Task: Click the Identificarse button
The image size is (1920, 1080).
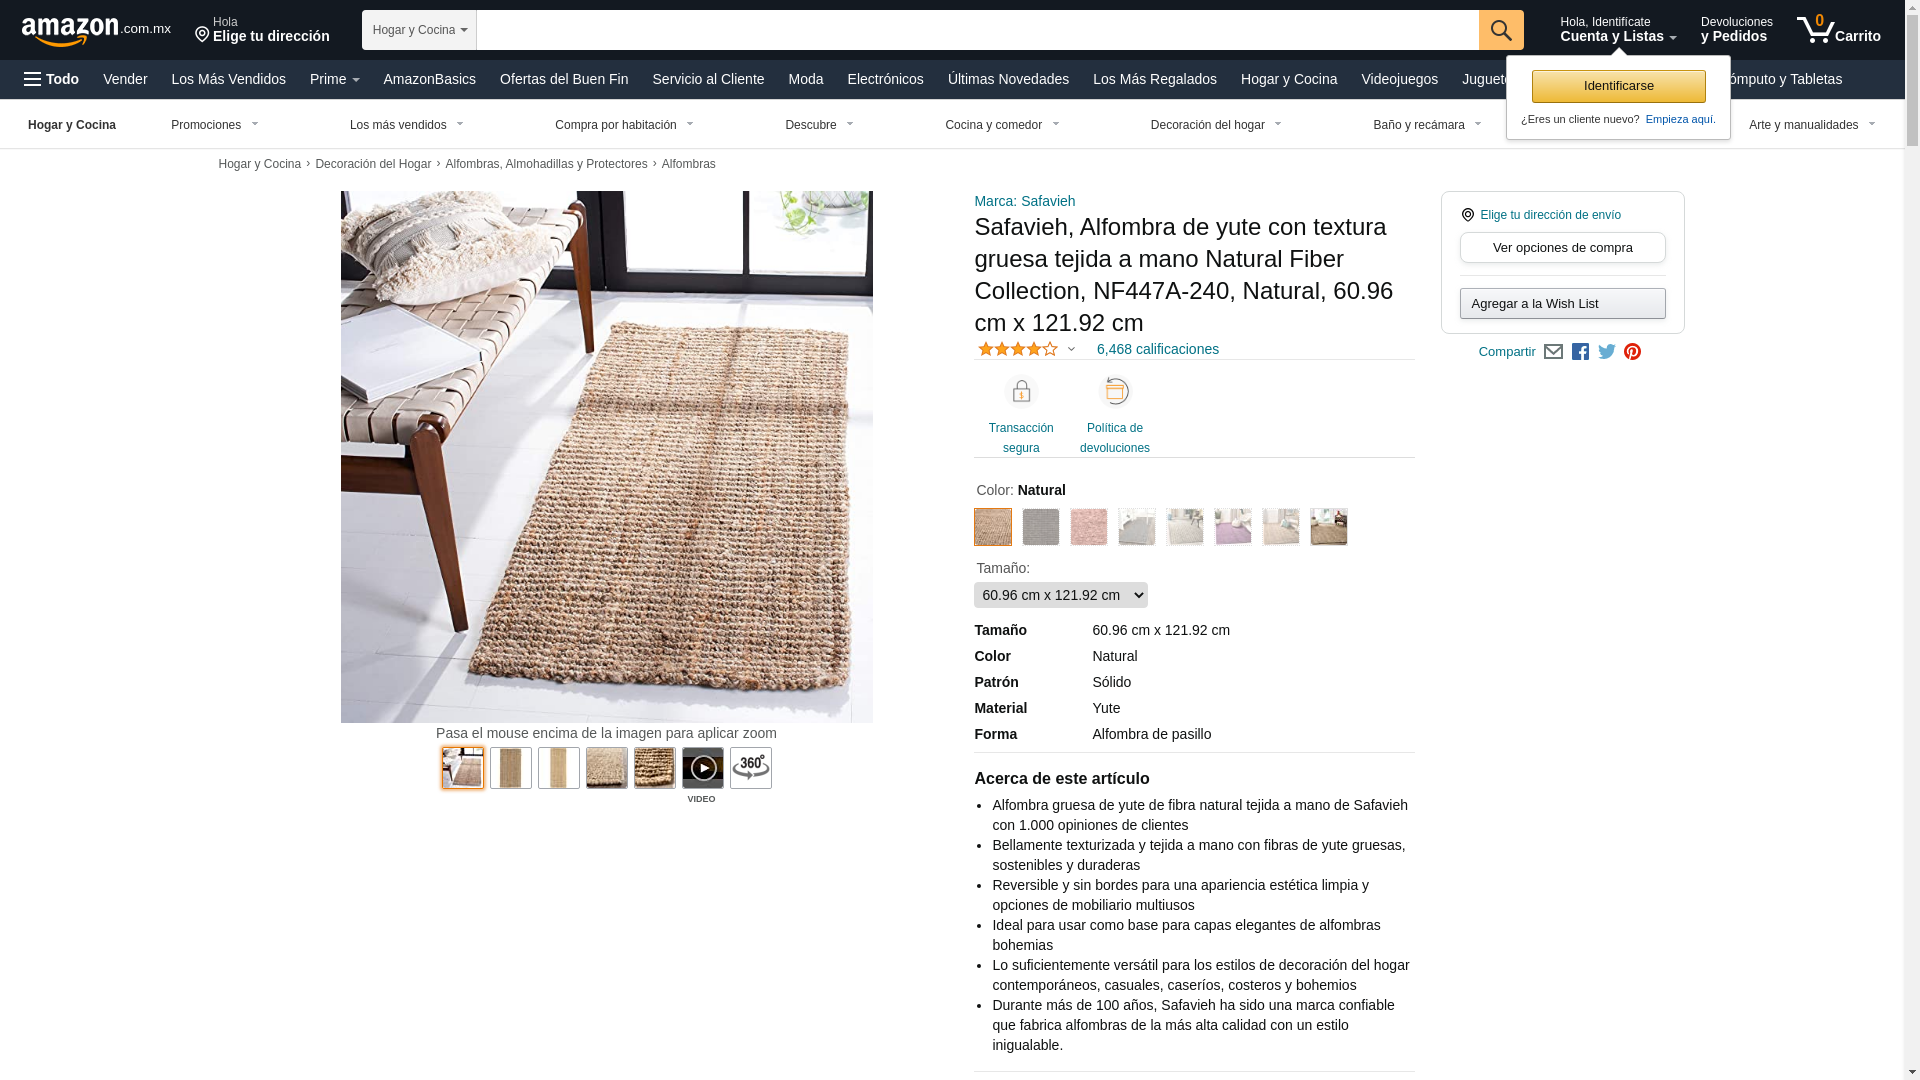Action: 1618,86
